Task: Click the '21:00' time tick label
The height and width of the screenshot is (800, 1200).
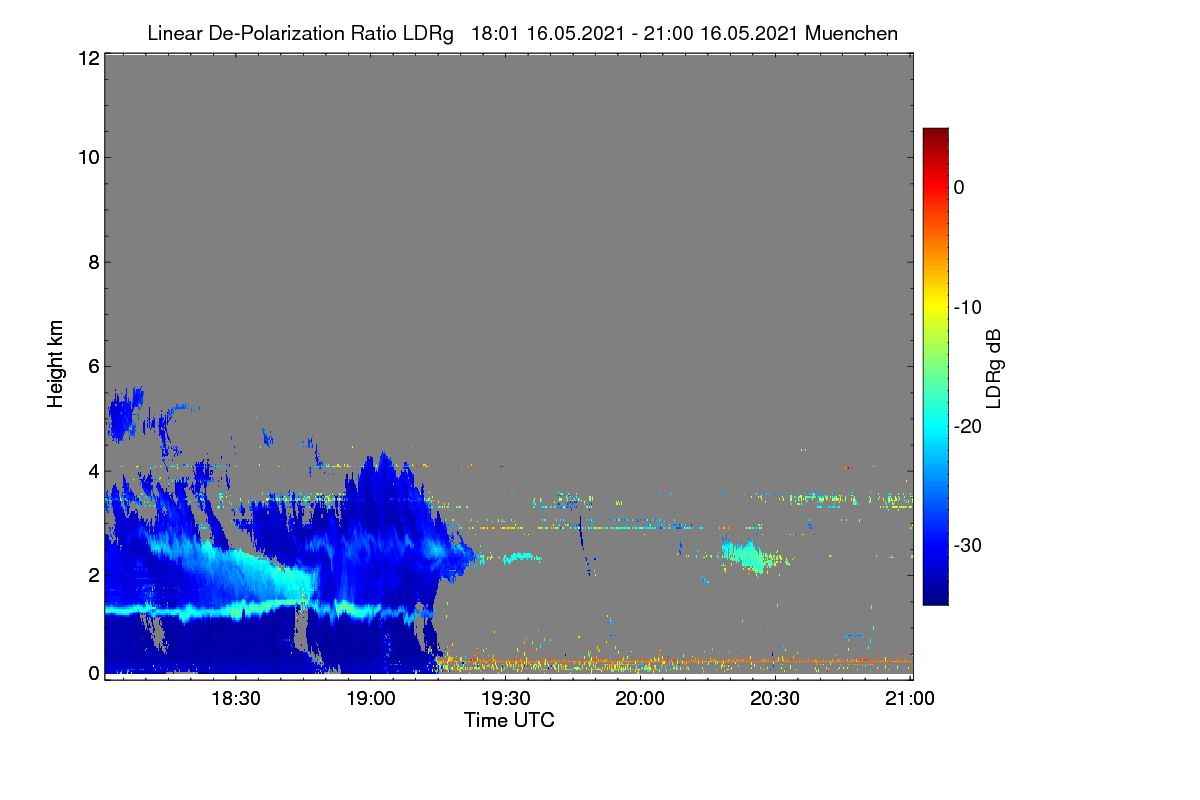Action: (x=911, y=699)
